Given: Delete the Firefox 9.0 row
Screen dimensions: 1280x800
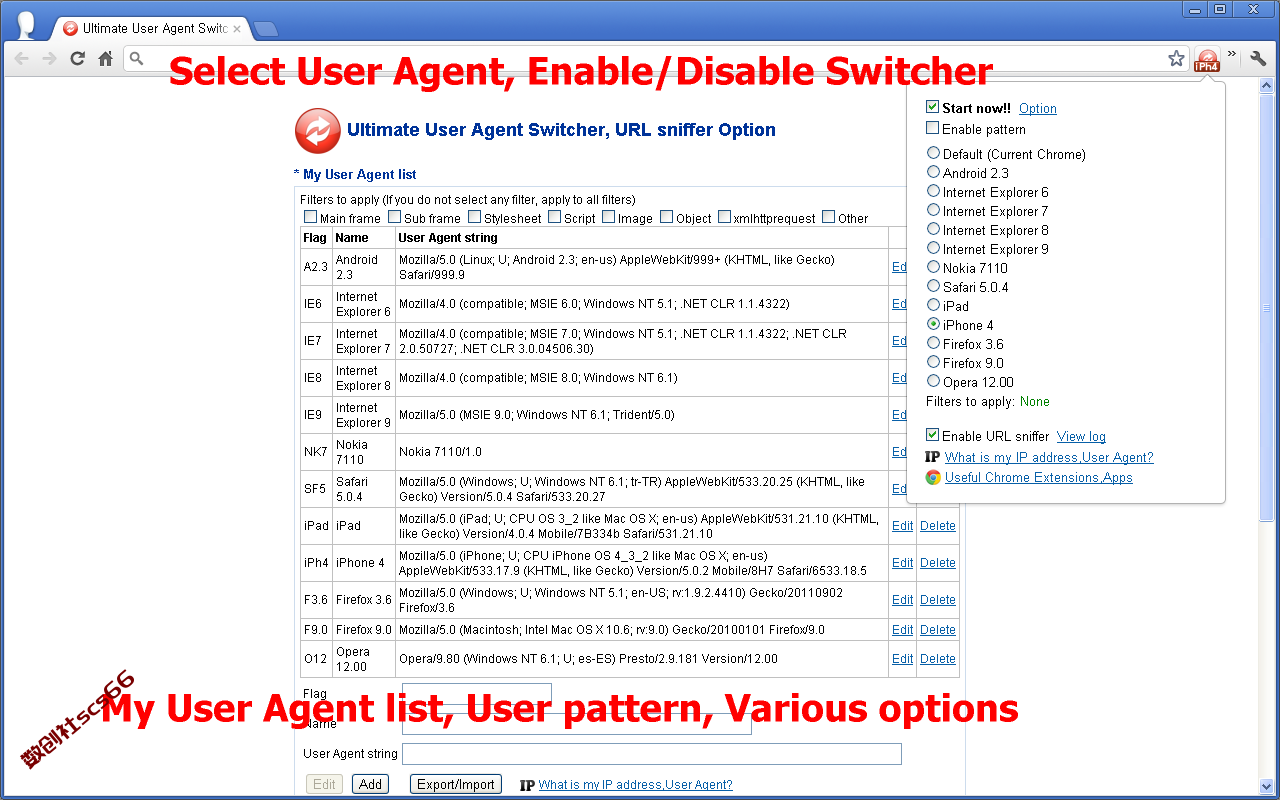Looking at the screenshot, I should [938, 630].
